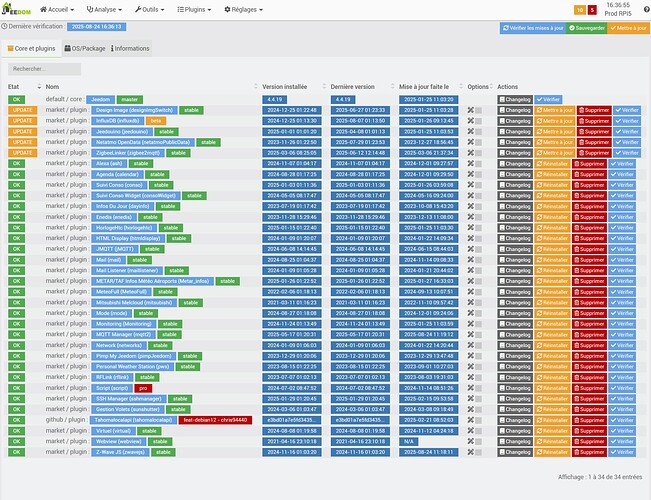The height and width of the screenshot is (500, 651).
Task: Click the Dernière vérification date badge
Action: pyautogui.click(x=96, y=27)
